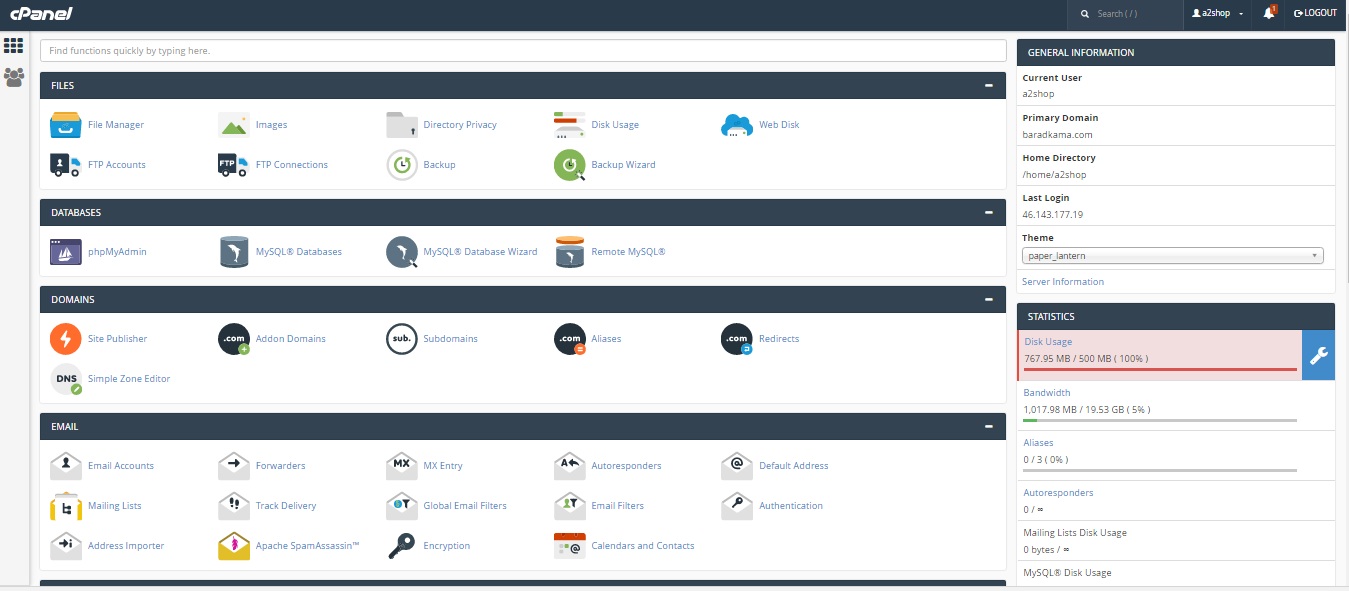The image size is (1349, 591).
Task: Collapse the Databases section
Action: coord(989,213)
